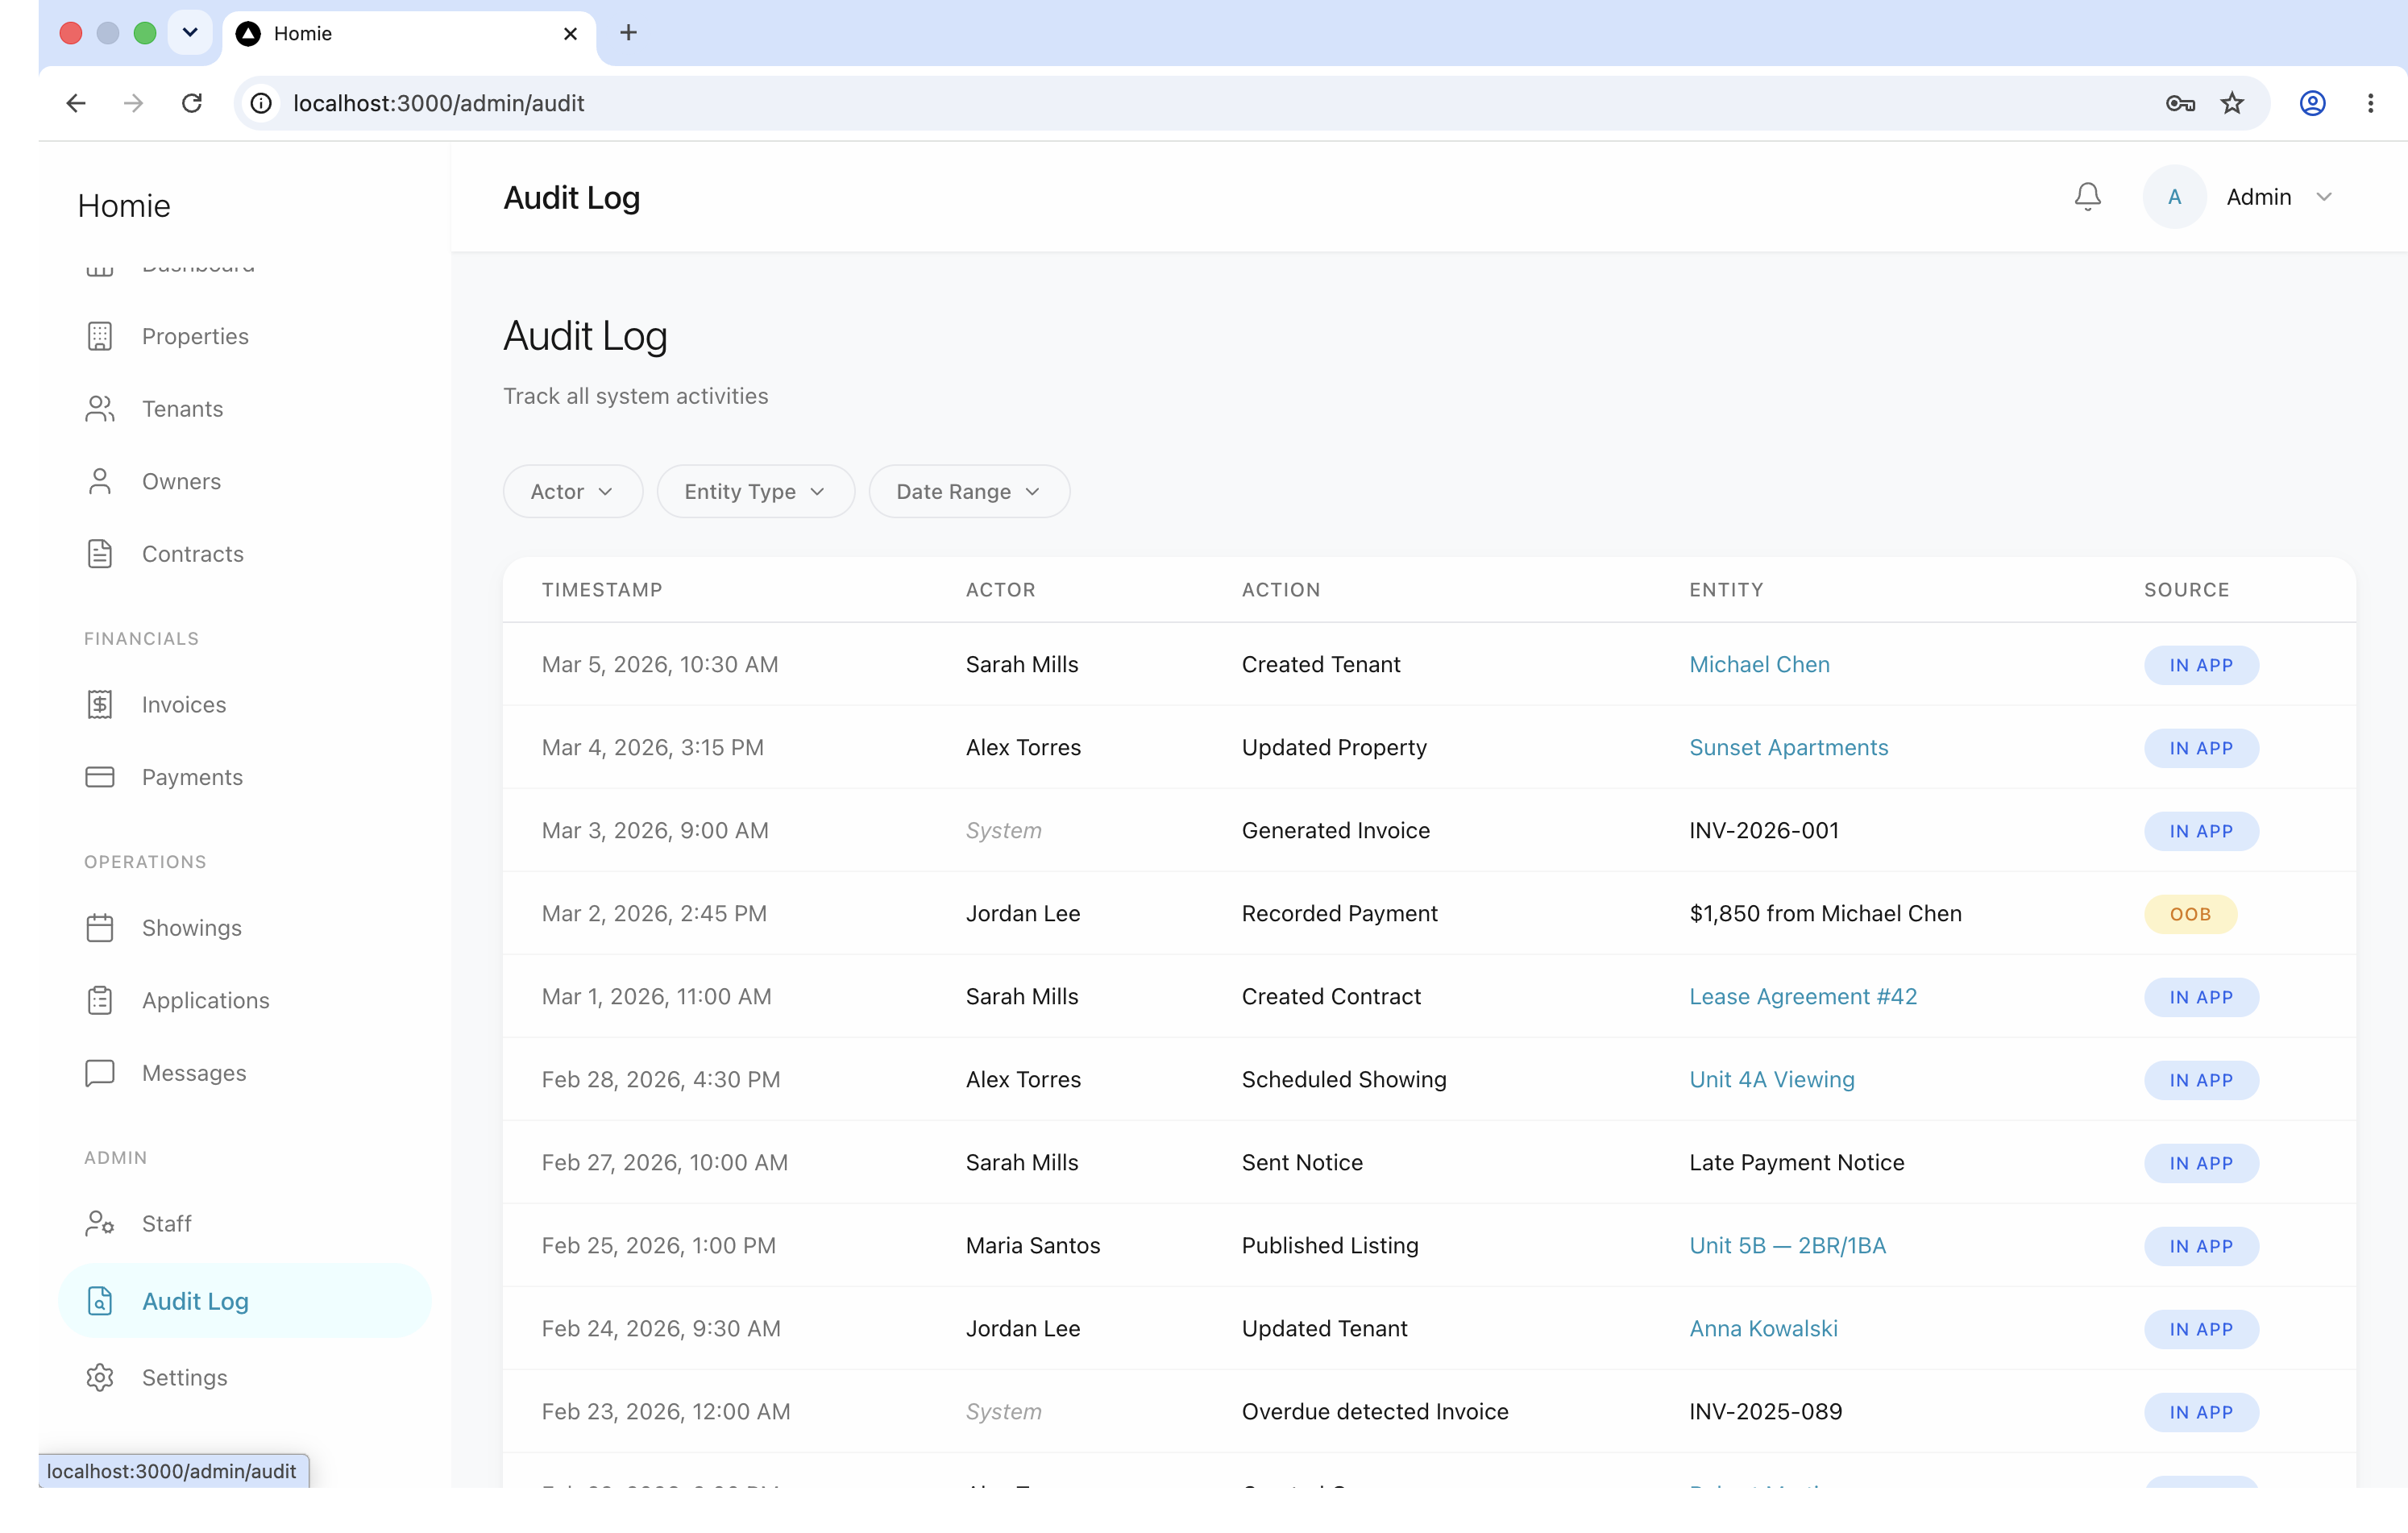Open the Properties building icon in sidebar

click(x=100, y=336)
